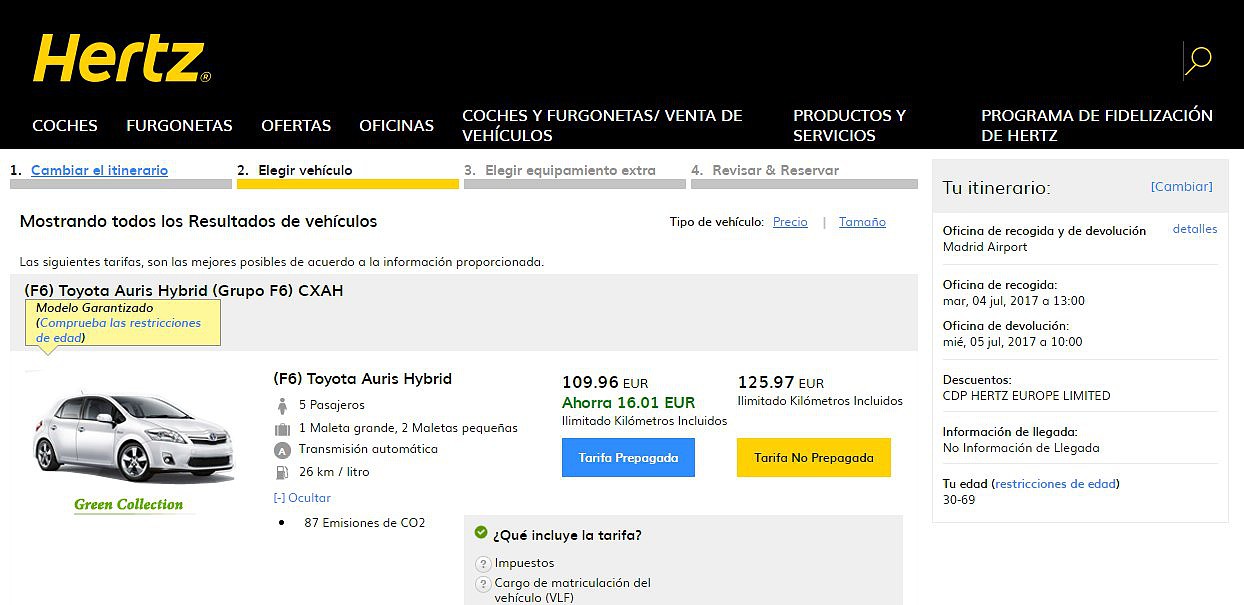Viewport: 1244px width, 605px height.
Task: Click help icon beside Cargo de matriculación
Action: point(483,584)
